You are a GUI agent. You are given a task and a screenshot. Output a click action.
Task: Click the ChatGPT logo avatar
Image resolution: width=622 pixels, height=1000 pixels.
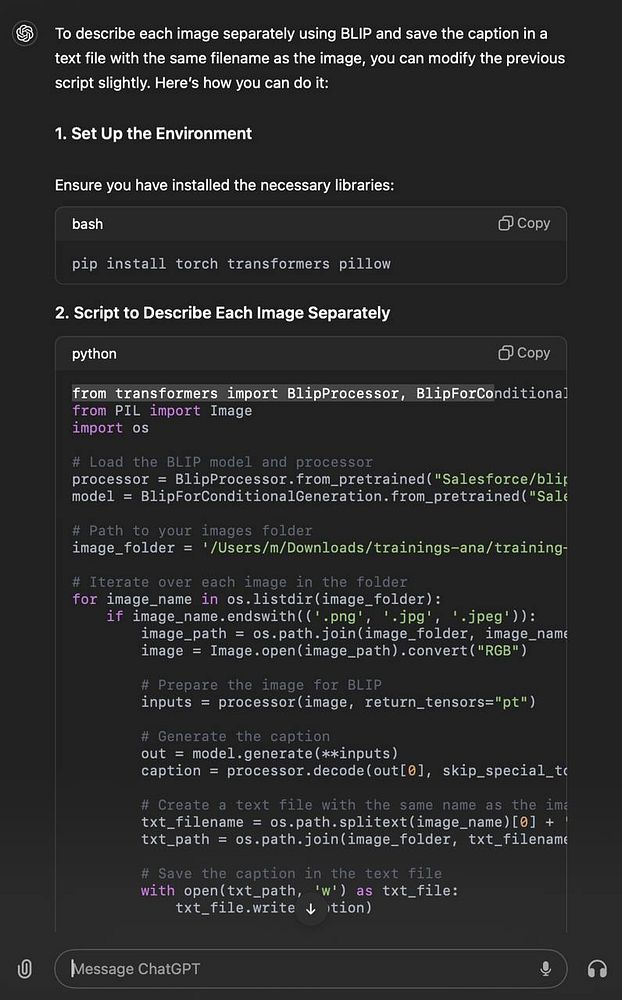pyautogui.click(x=25, y=34)
